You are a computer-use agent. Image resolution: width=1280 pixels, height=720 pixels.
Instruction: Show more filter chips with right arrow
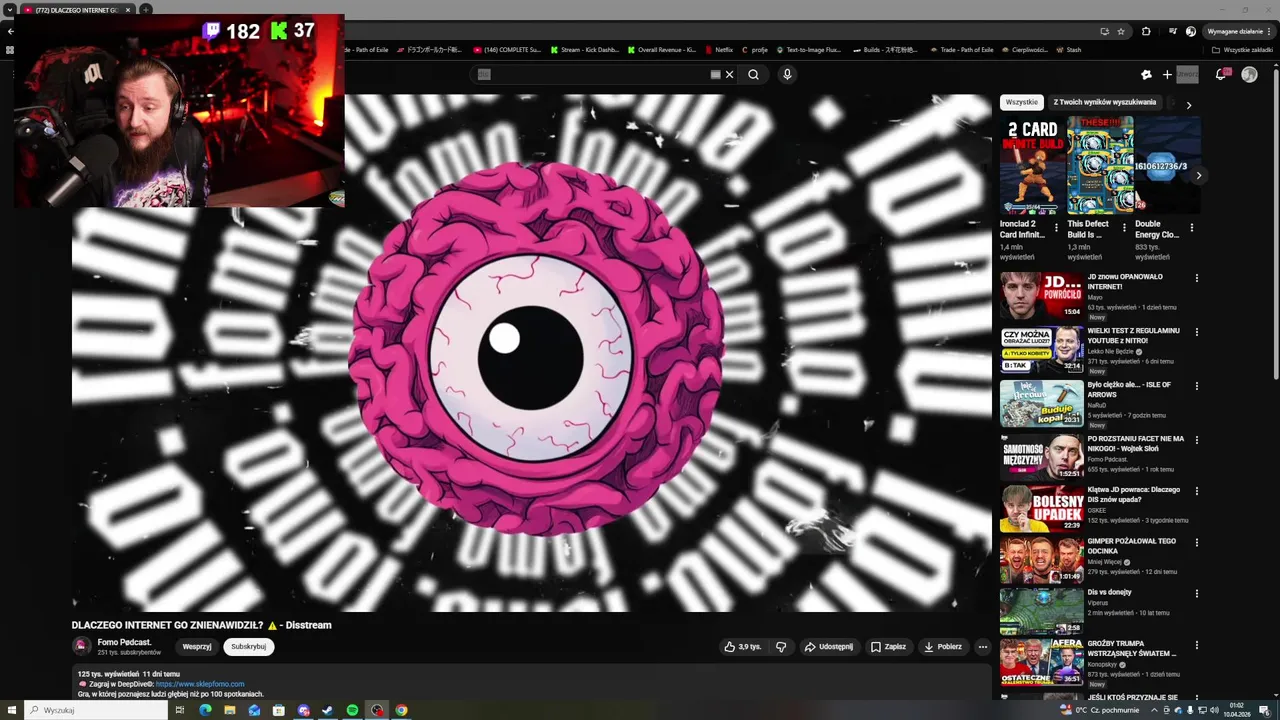point(1188,105)
